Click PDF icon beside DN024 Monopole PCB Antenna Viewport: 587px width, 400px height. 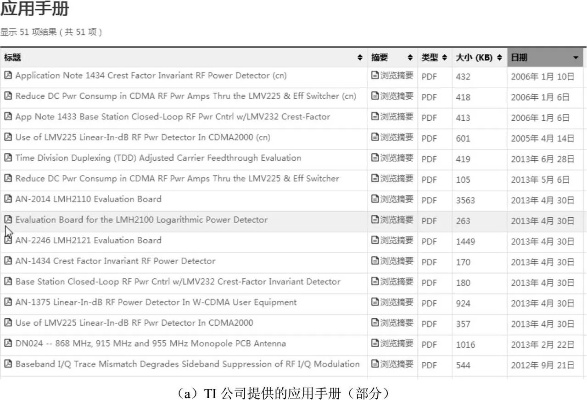(x=8, y=343)
